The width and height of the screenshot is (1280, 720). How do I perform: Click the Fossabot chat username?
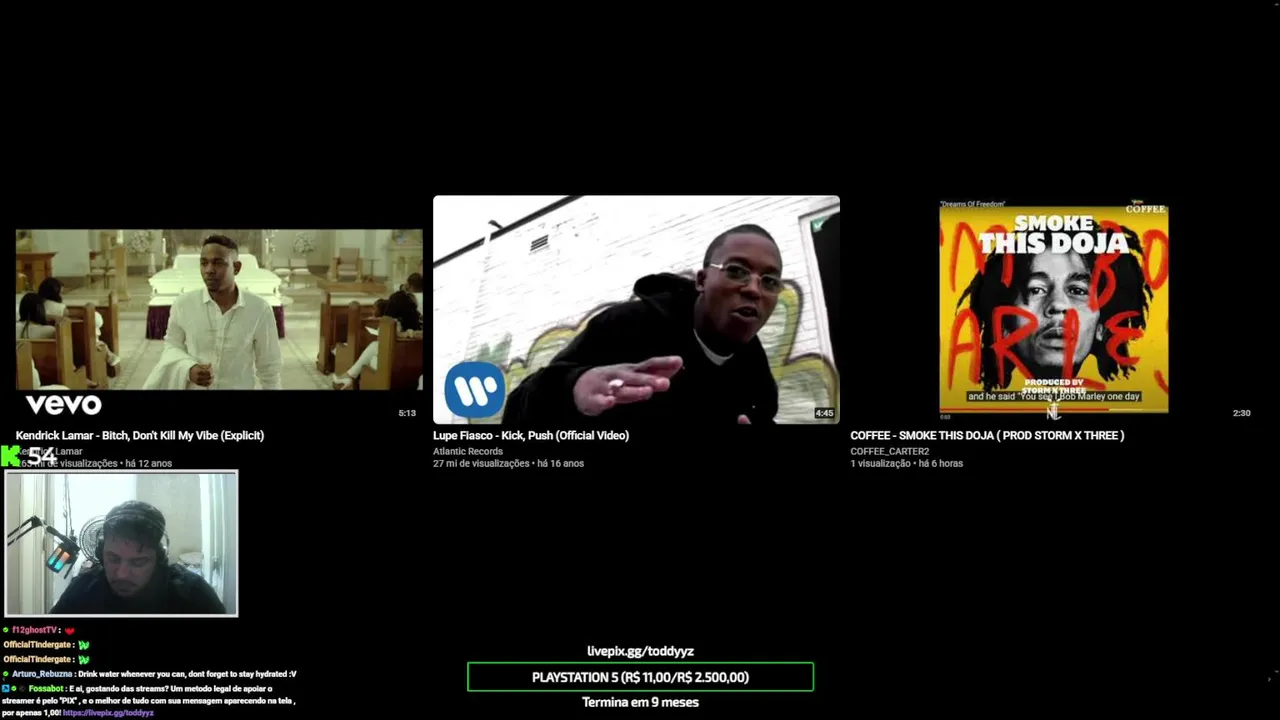click(46, 689)
